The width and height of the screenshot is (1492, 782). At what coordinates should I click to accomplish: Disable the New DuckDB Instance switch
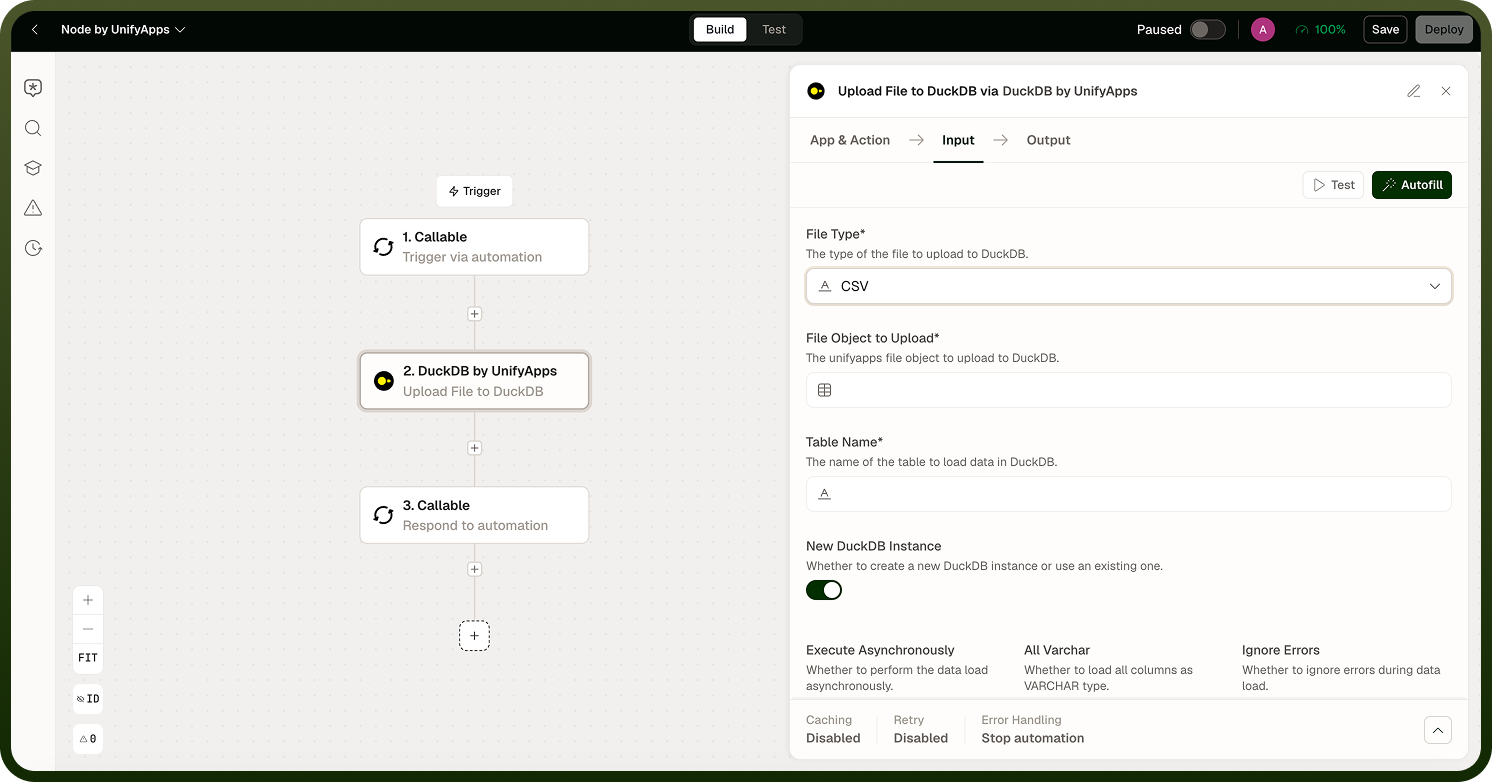pos(824,590)
